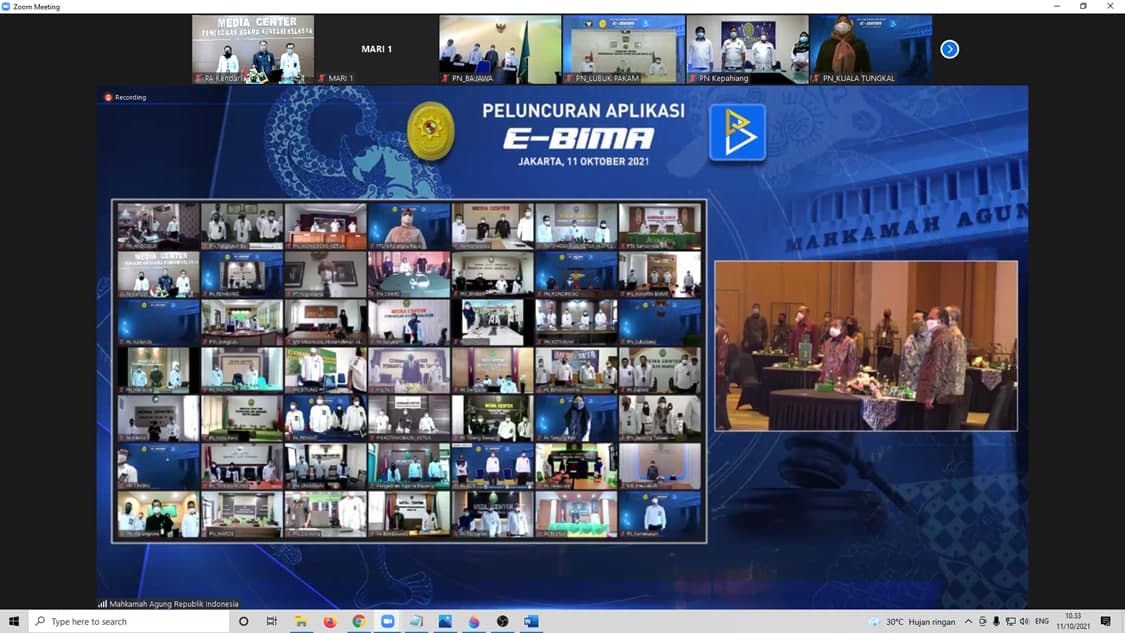Viewport: 1125px width, 633px height.
Task: Click the ENG input language indicator
Action: (x=1042, y=622)
